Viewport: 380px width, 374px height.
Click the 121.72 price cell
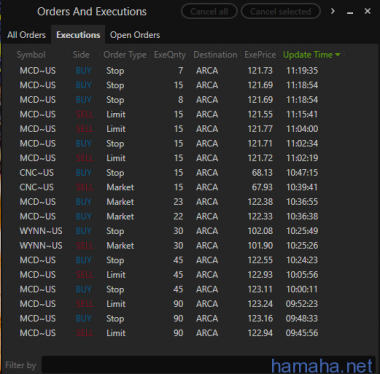[260, 158]
